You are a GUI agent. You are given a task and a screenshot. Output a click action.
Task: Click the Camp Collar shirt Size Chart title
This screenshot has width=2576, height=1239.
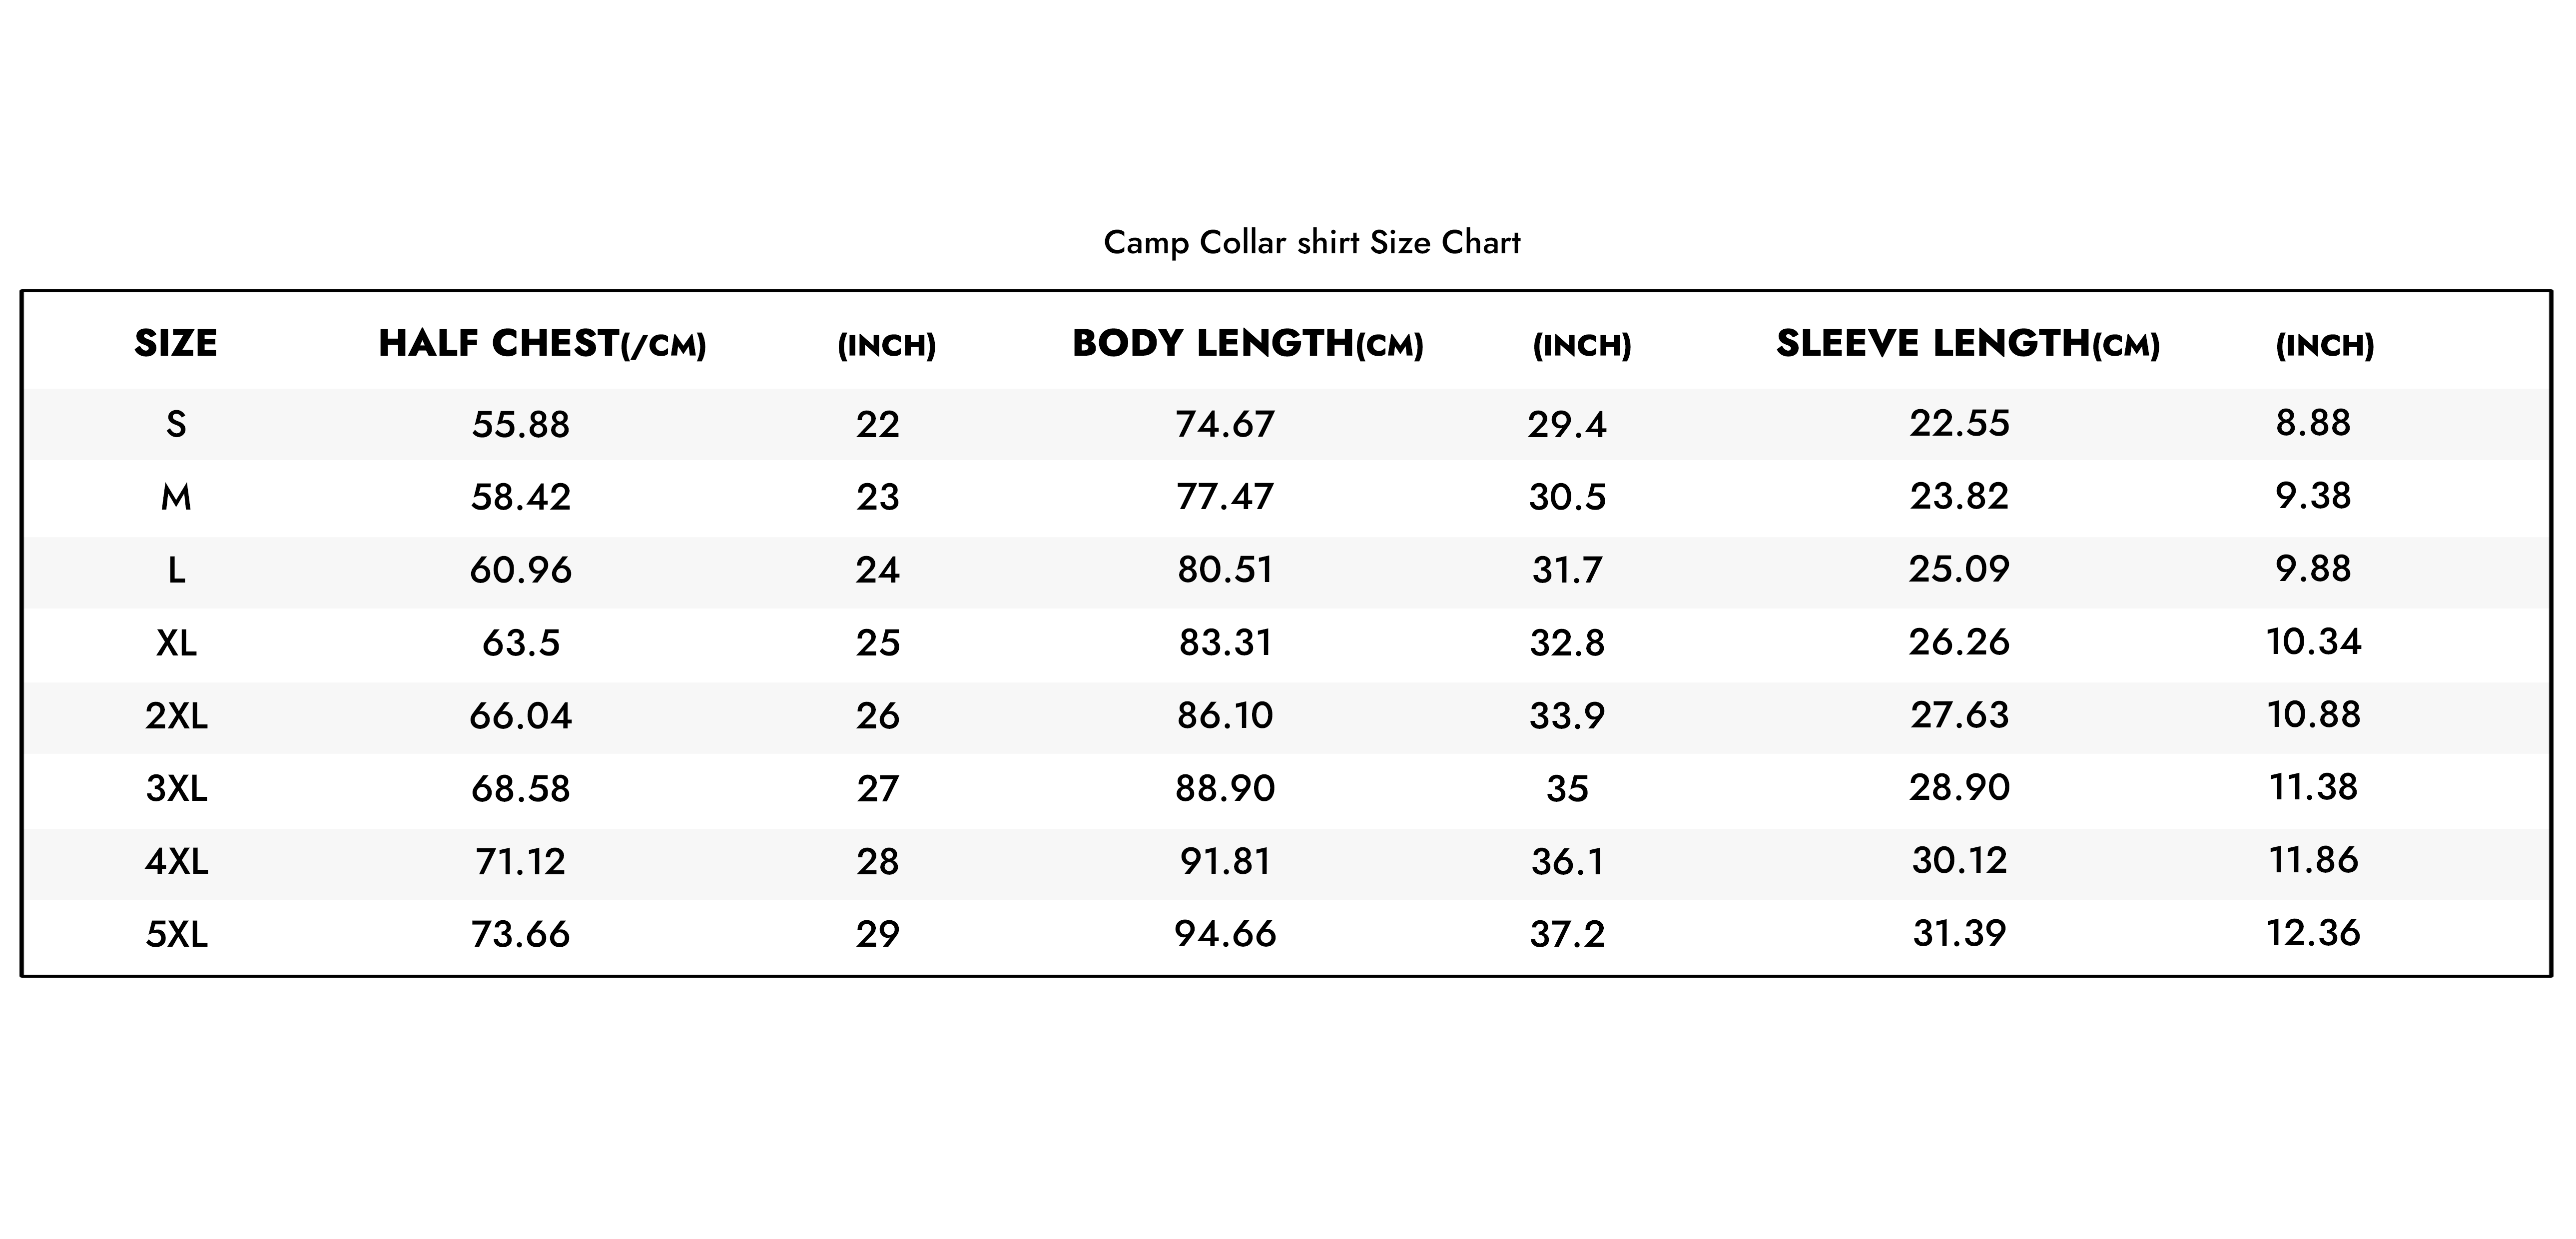(x=1311, y=243)
